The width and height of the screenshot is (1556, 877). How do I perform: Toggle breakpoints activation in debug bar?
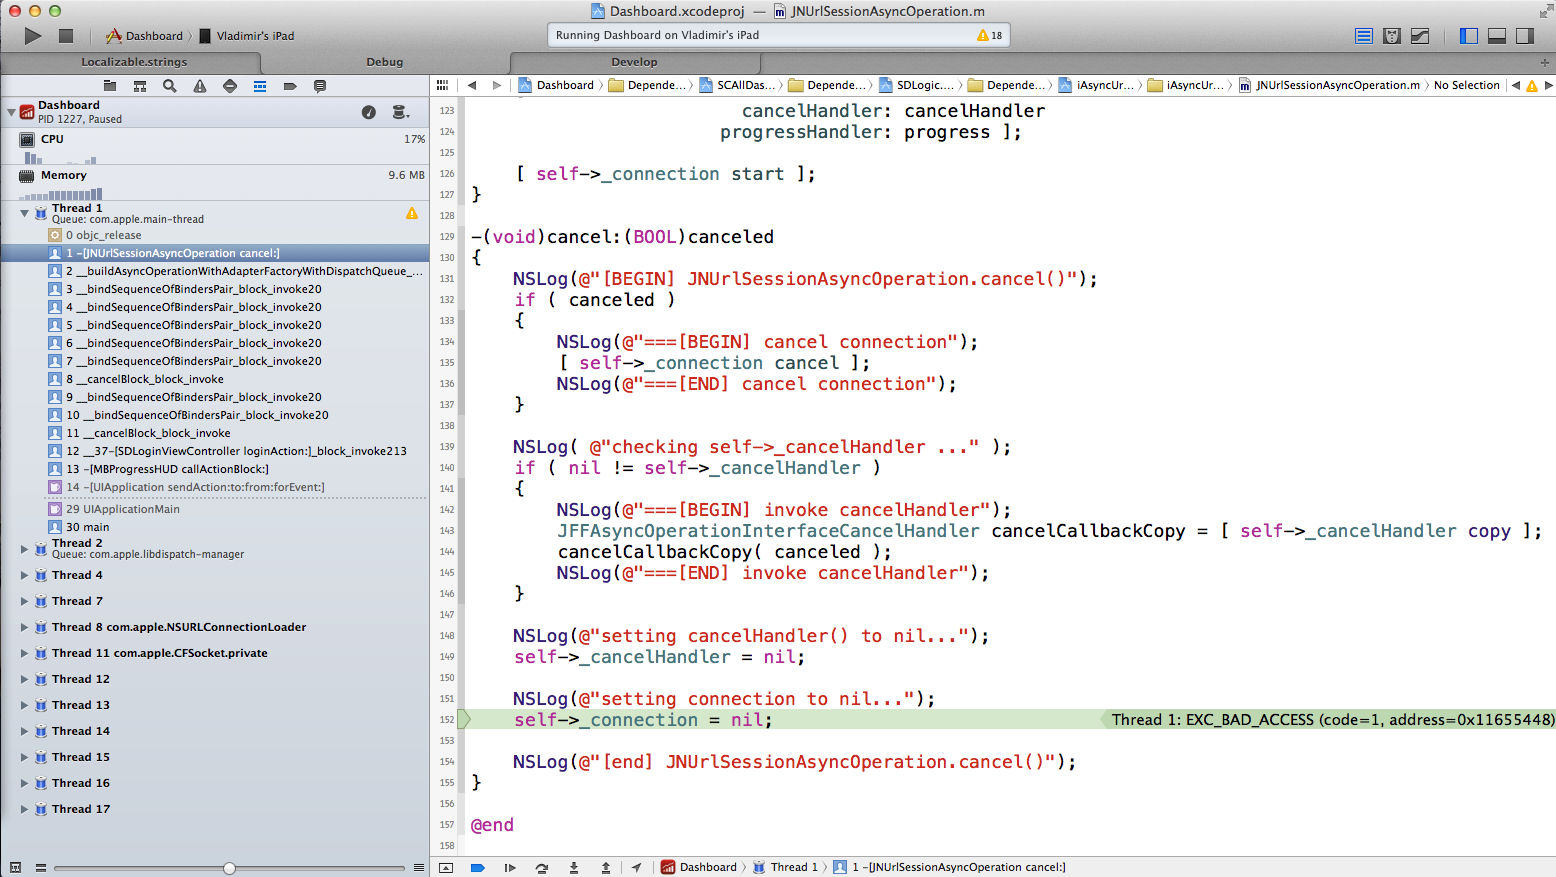[478, 868]
